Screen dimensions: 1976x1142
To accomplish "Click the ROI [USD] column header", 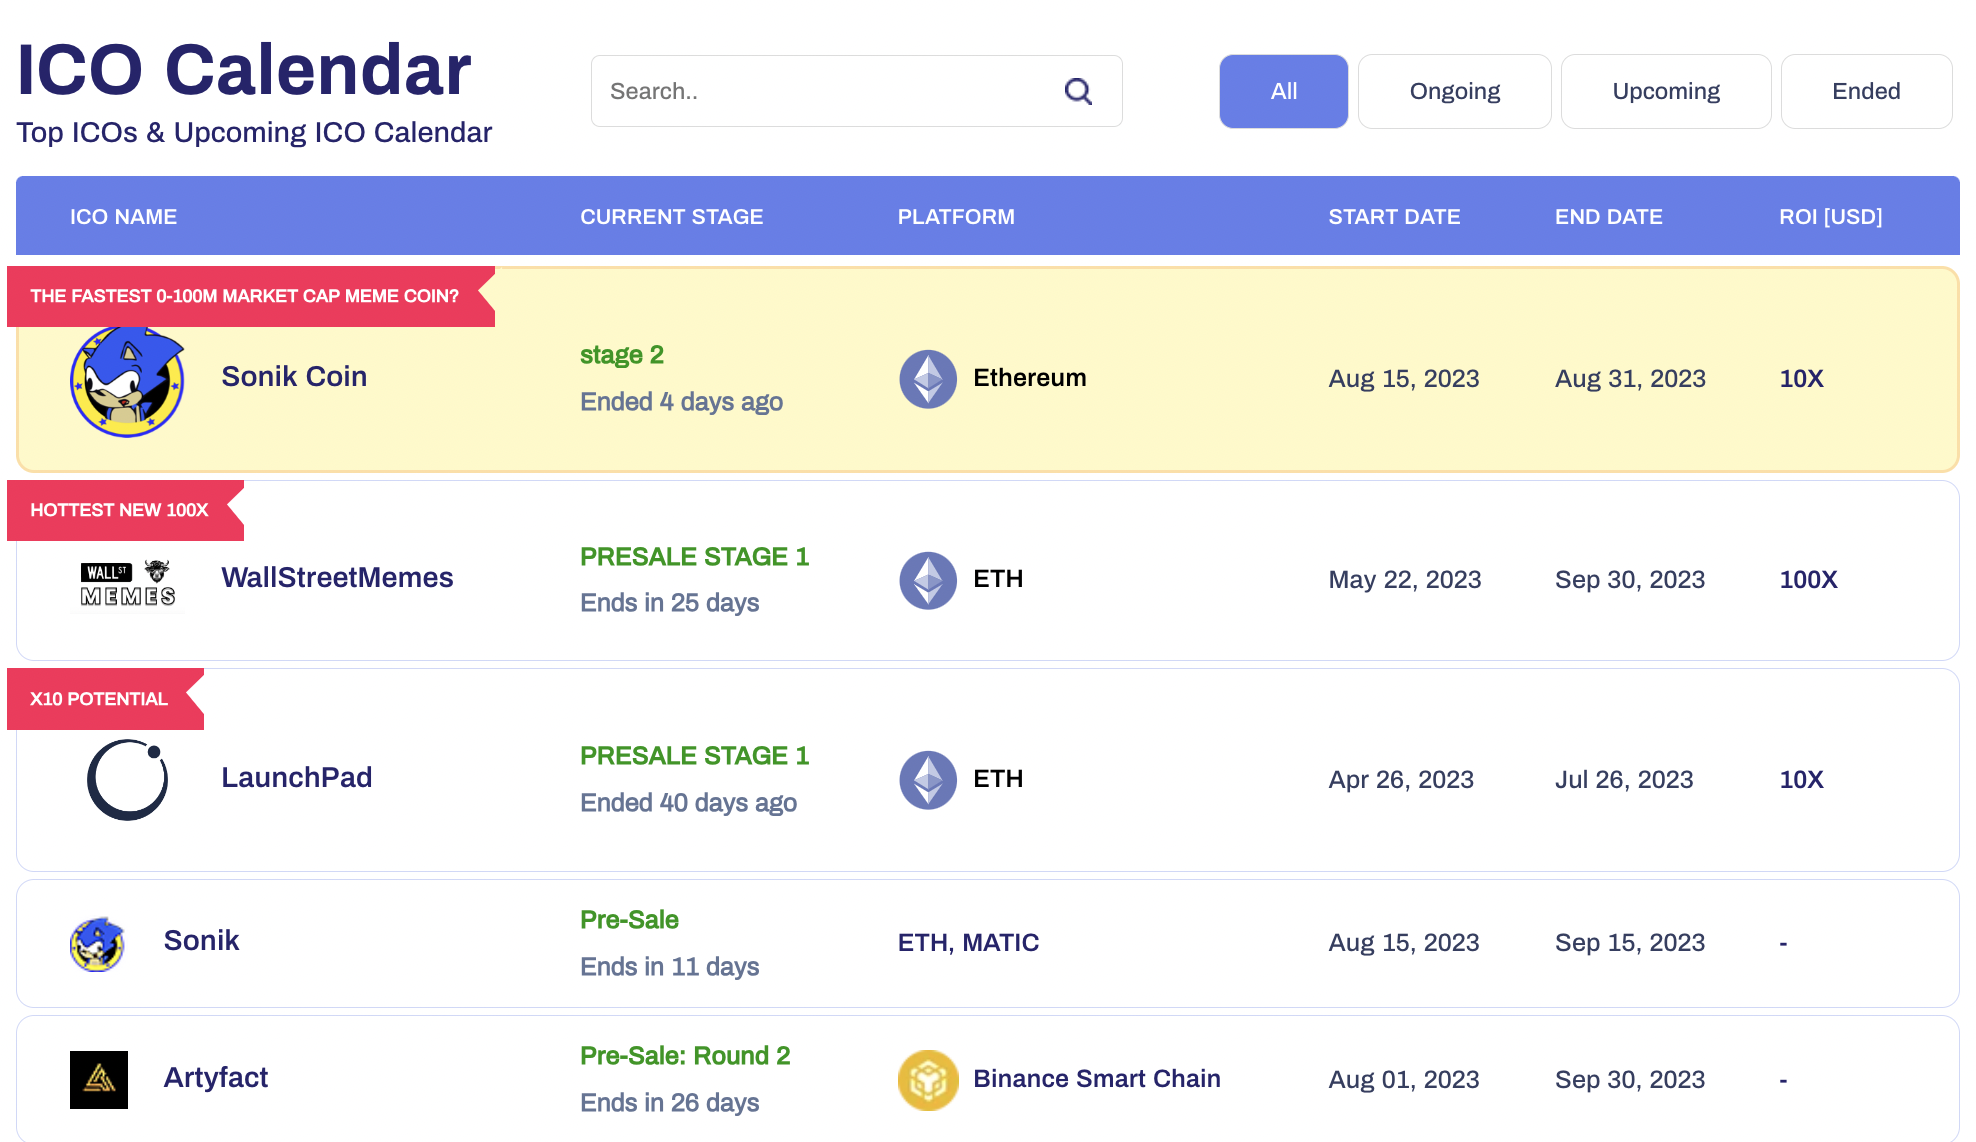I will (1830, 216).
